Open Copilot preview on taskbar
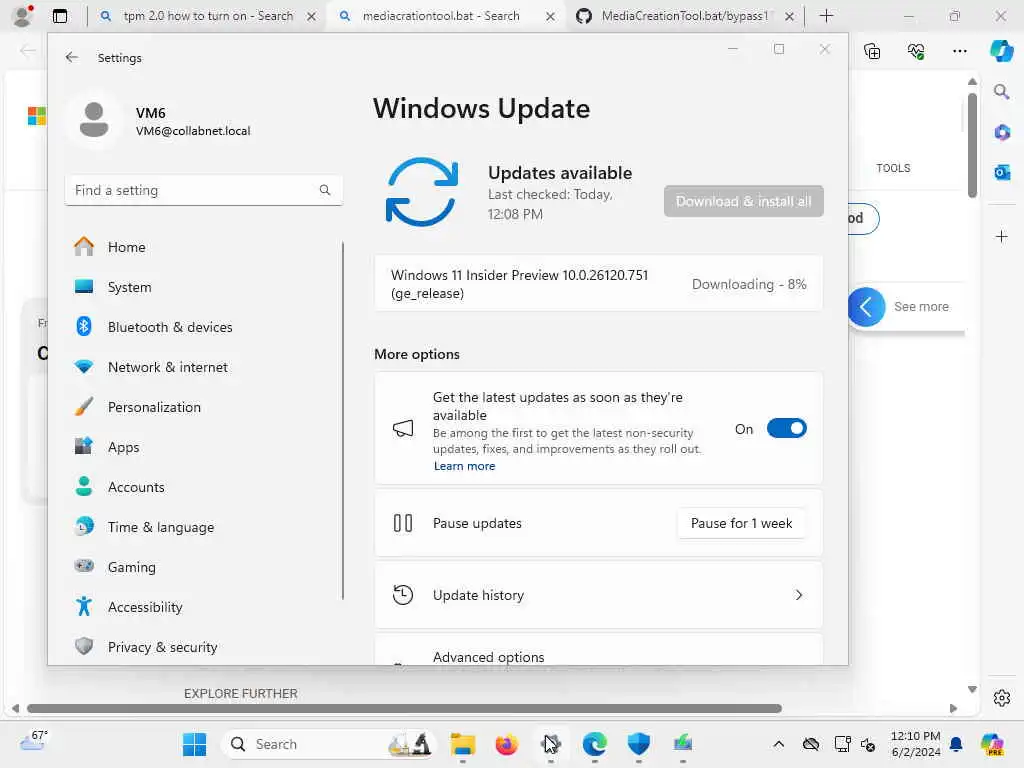Image resolution: width=1024 pixels, height=768 pixels. coord(992,744)
